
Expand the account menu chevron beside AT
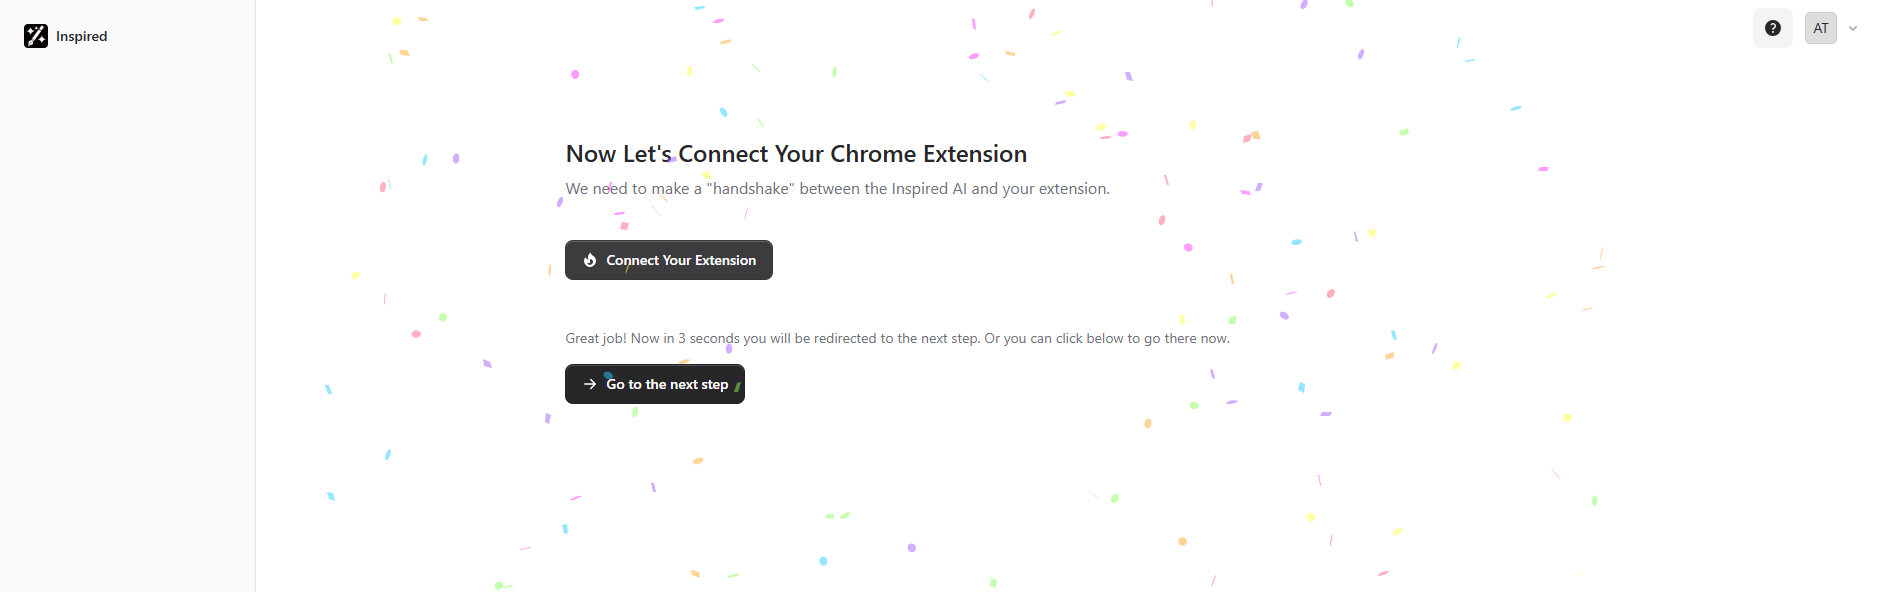pos(1853,28)
